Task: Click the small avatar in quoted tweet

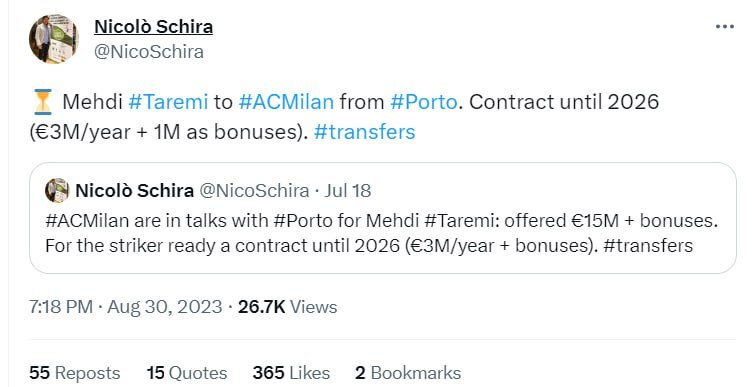Action: [57, 190]
